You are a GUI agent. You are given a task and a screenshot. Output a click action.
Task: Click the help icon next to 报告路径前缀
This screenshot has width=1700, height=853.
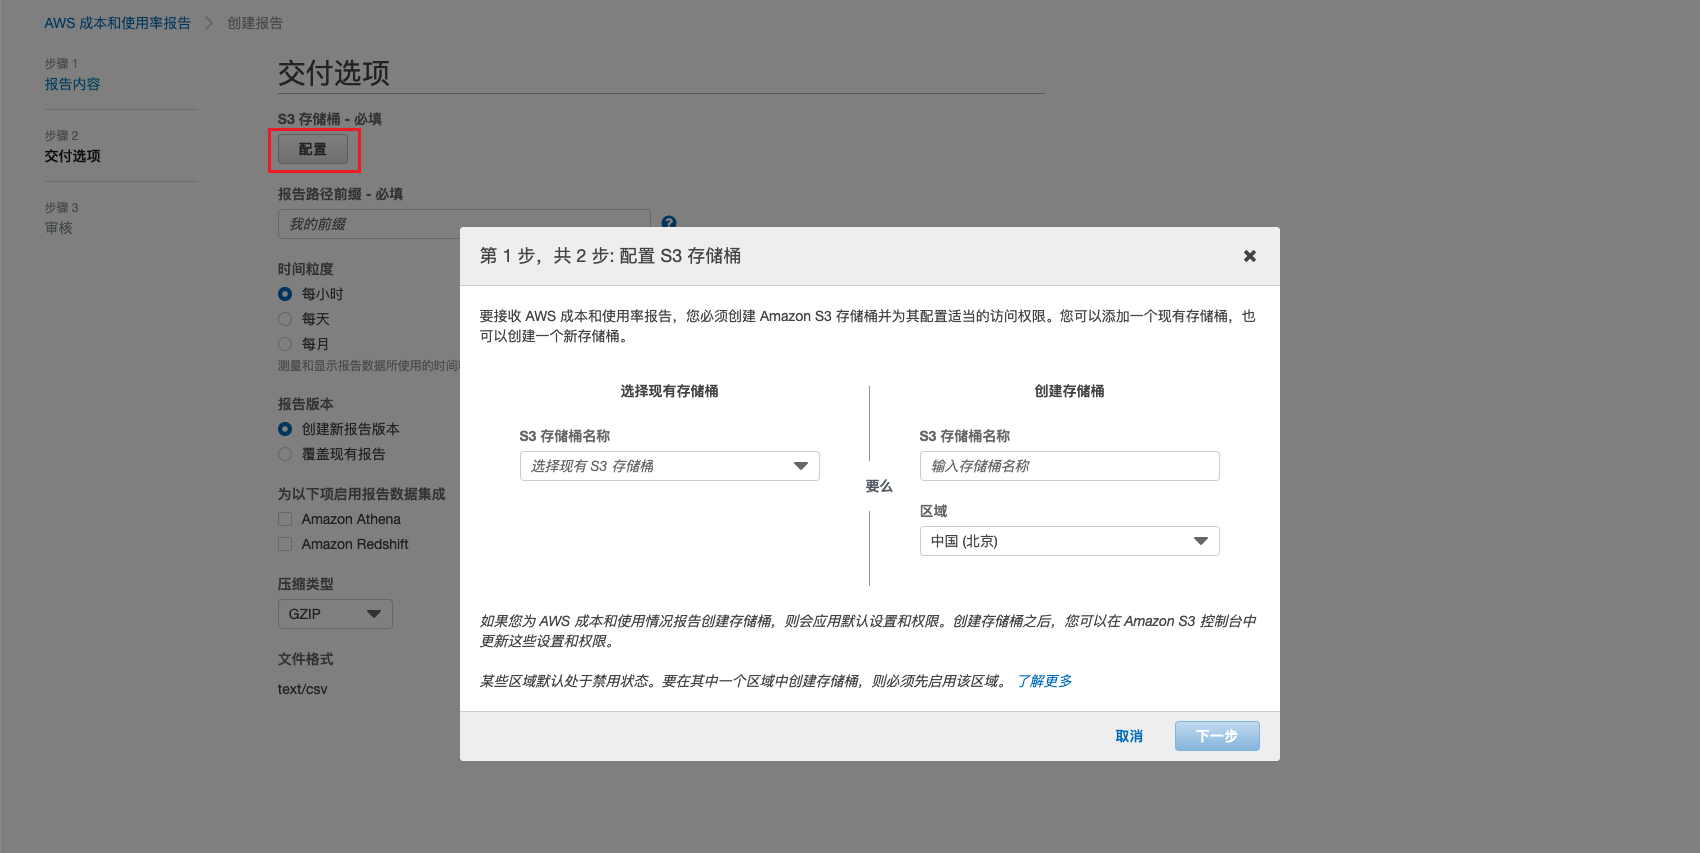point(669,222)
